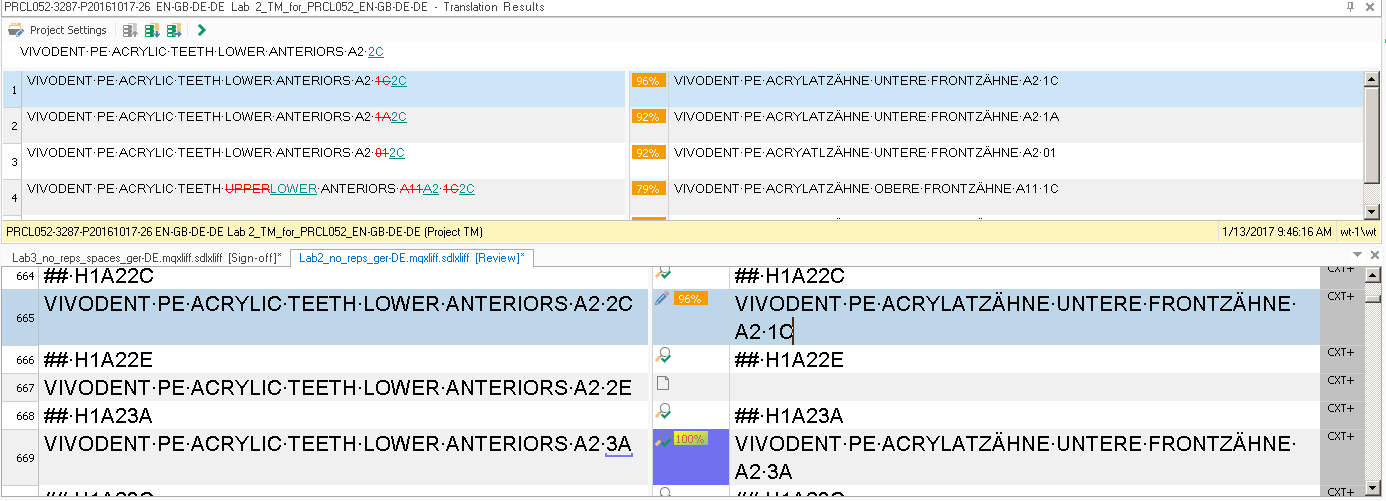The height and width of the screenshot is (501, 1386).
Task: Click CXT+ label for segment 669
Action: [1340, 437]
